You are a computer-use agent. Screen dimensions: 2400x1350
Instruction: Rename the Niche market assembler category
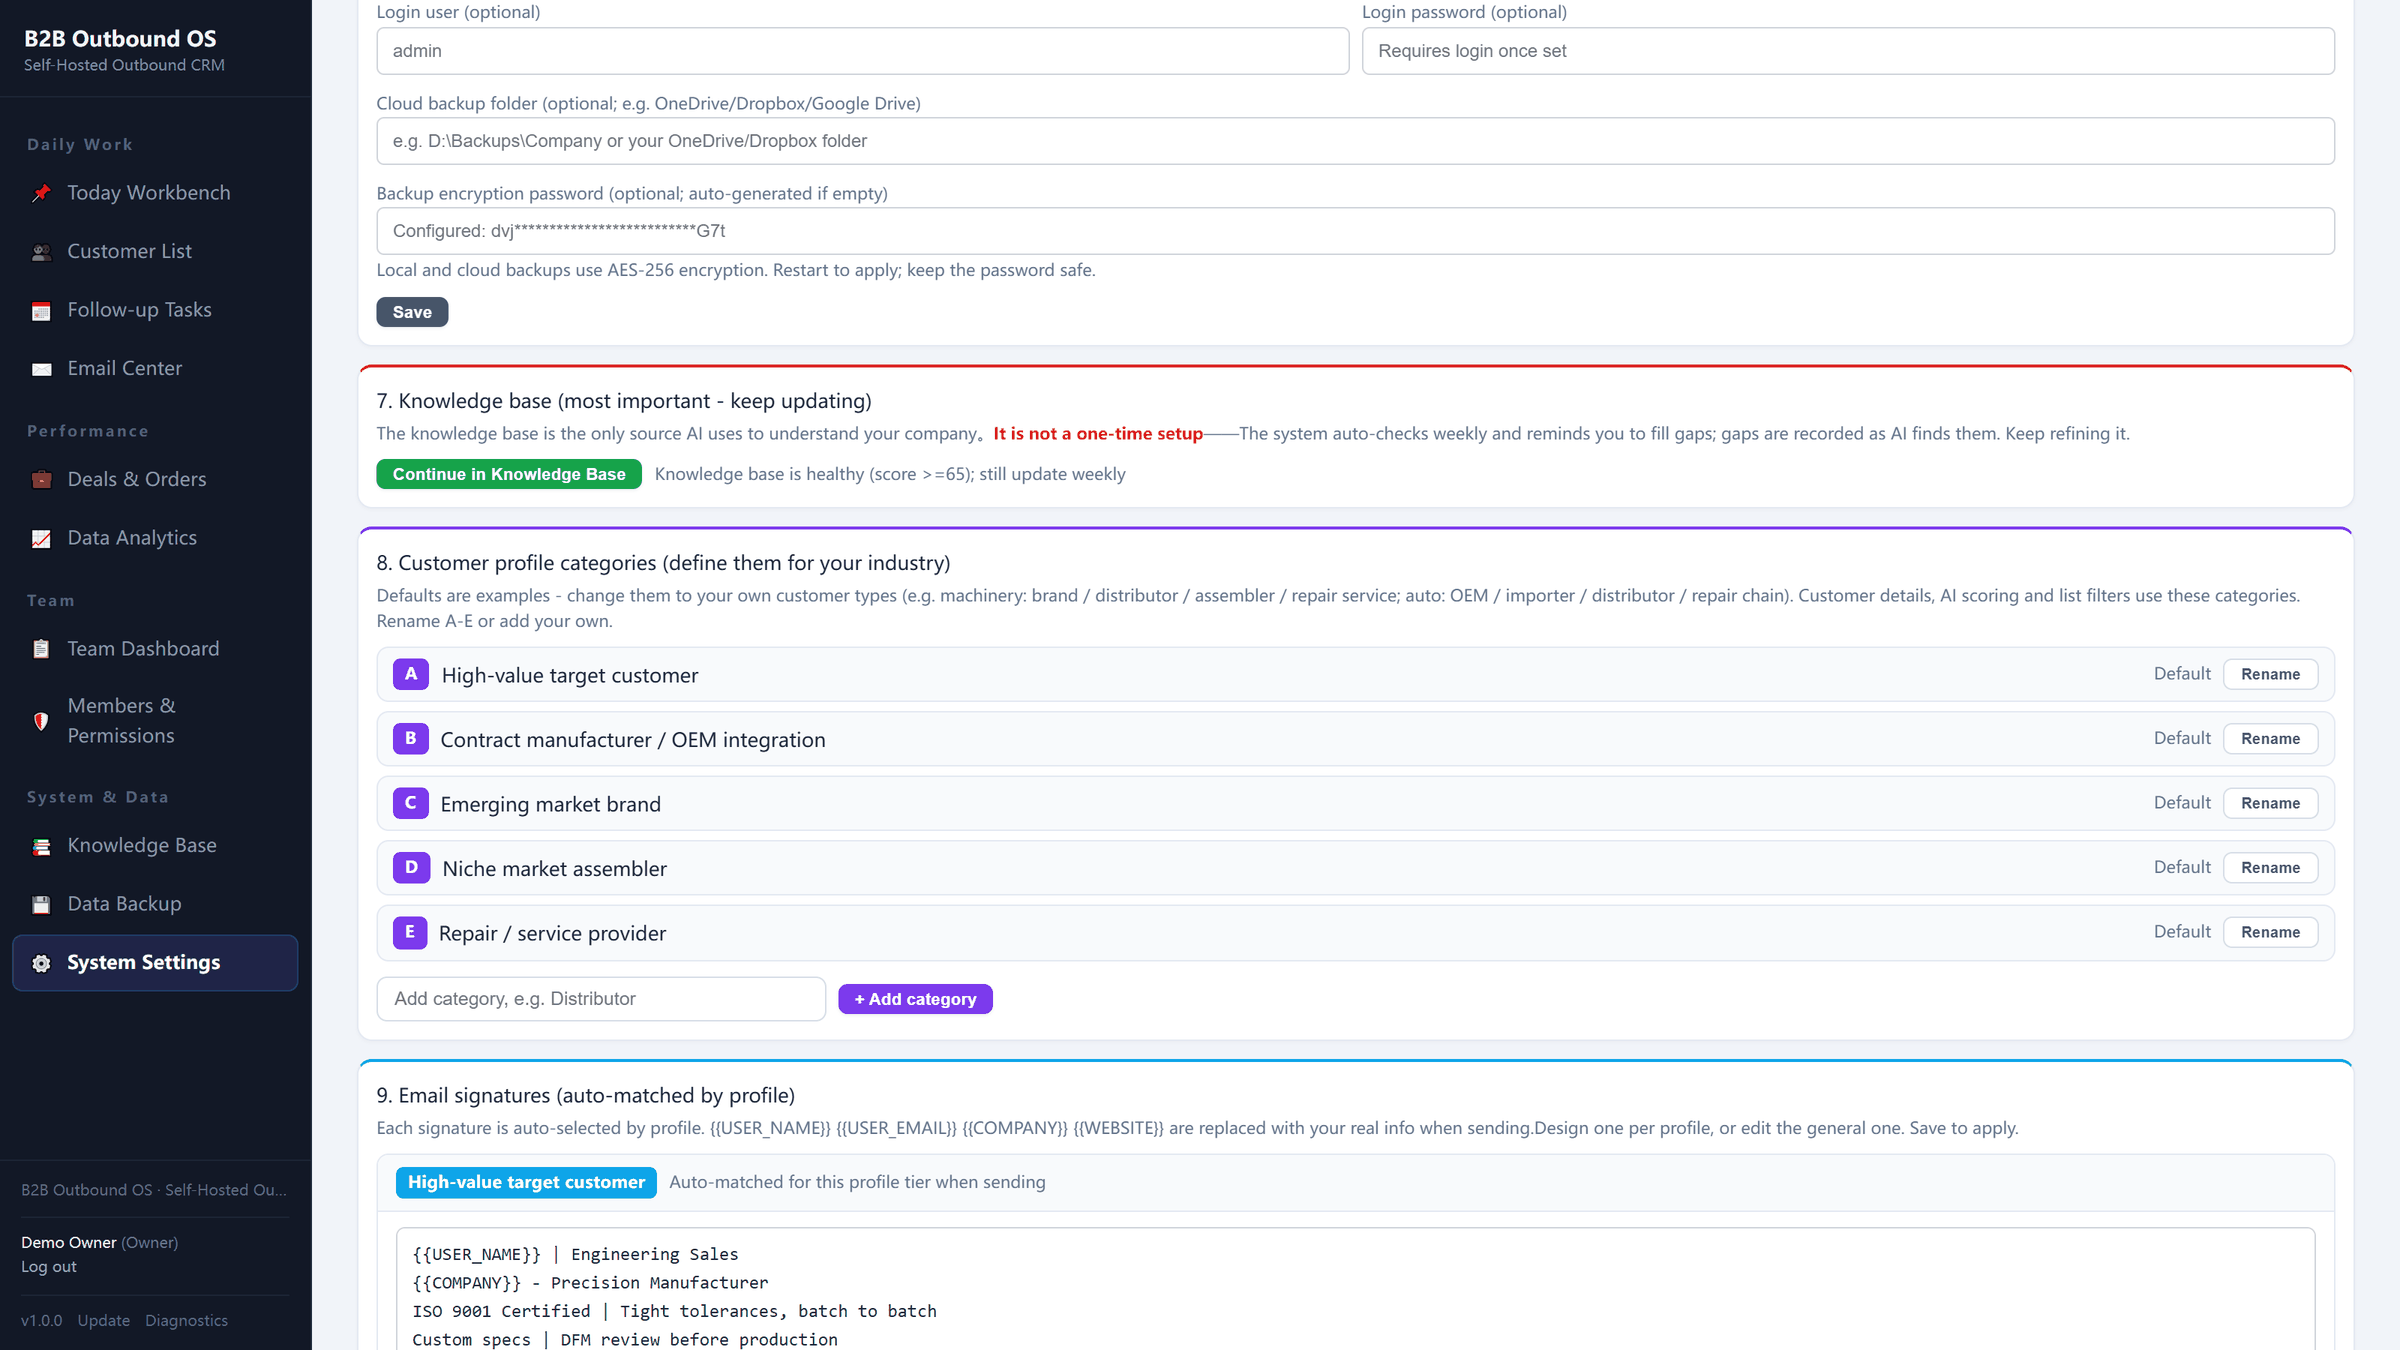(x=2270, y=868)
